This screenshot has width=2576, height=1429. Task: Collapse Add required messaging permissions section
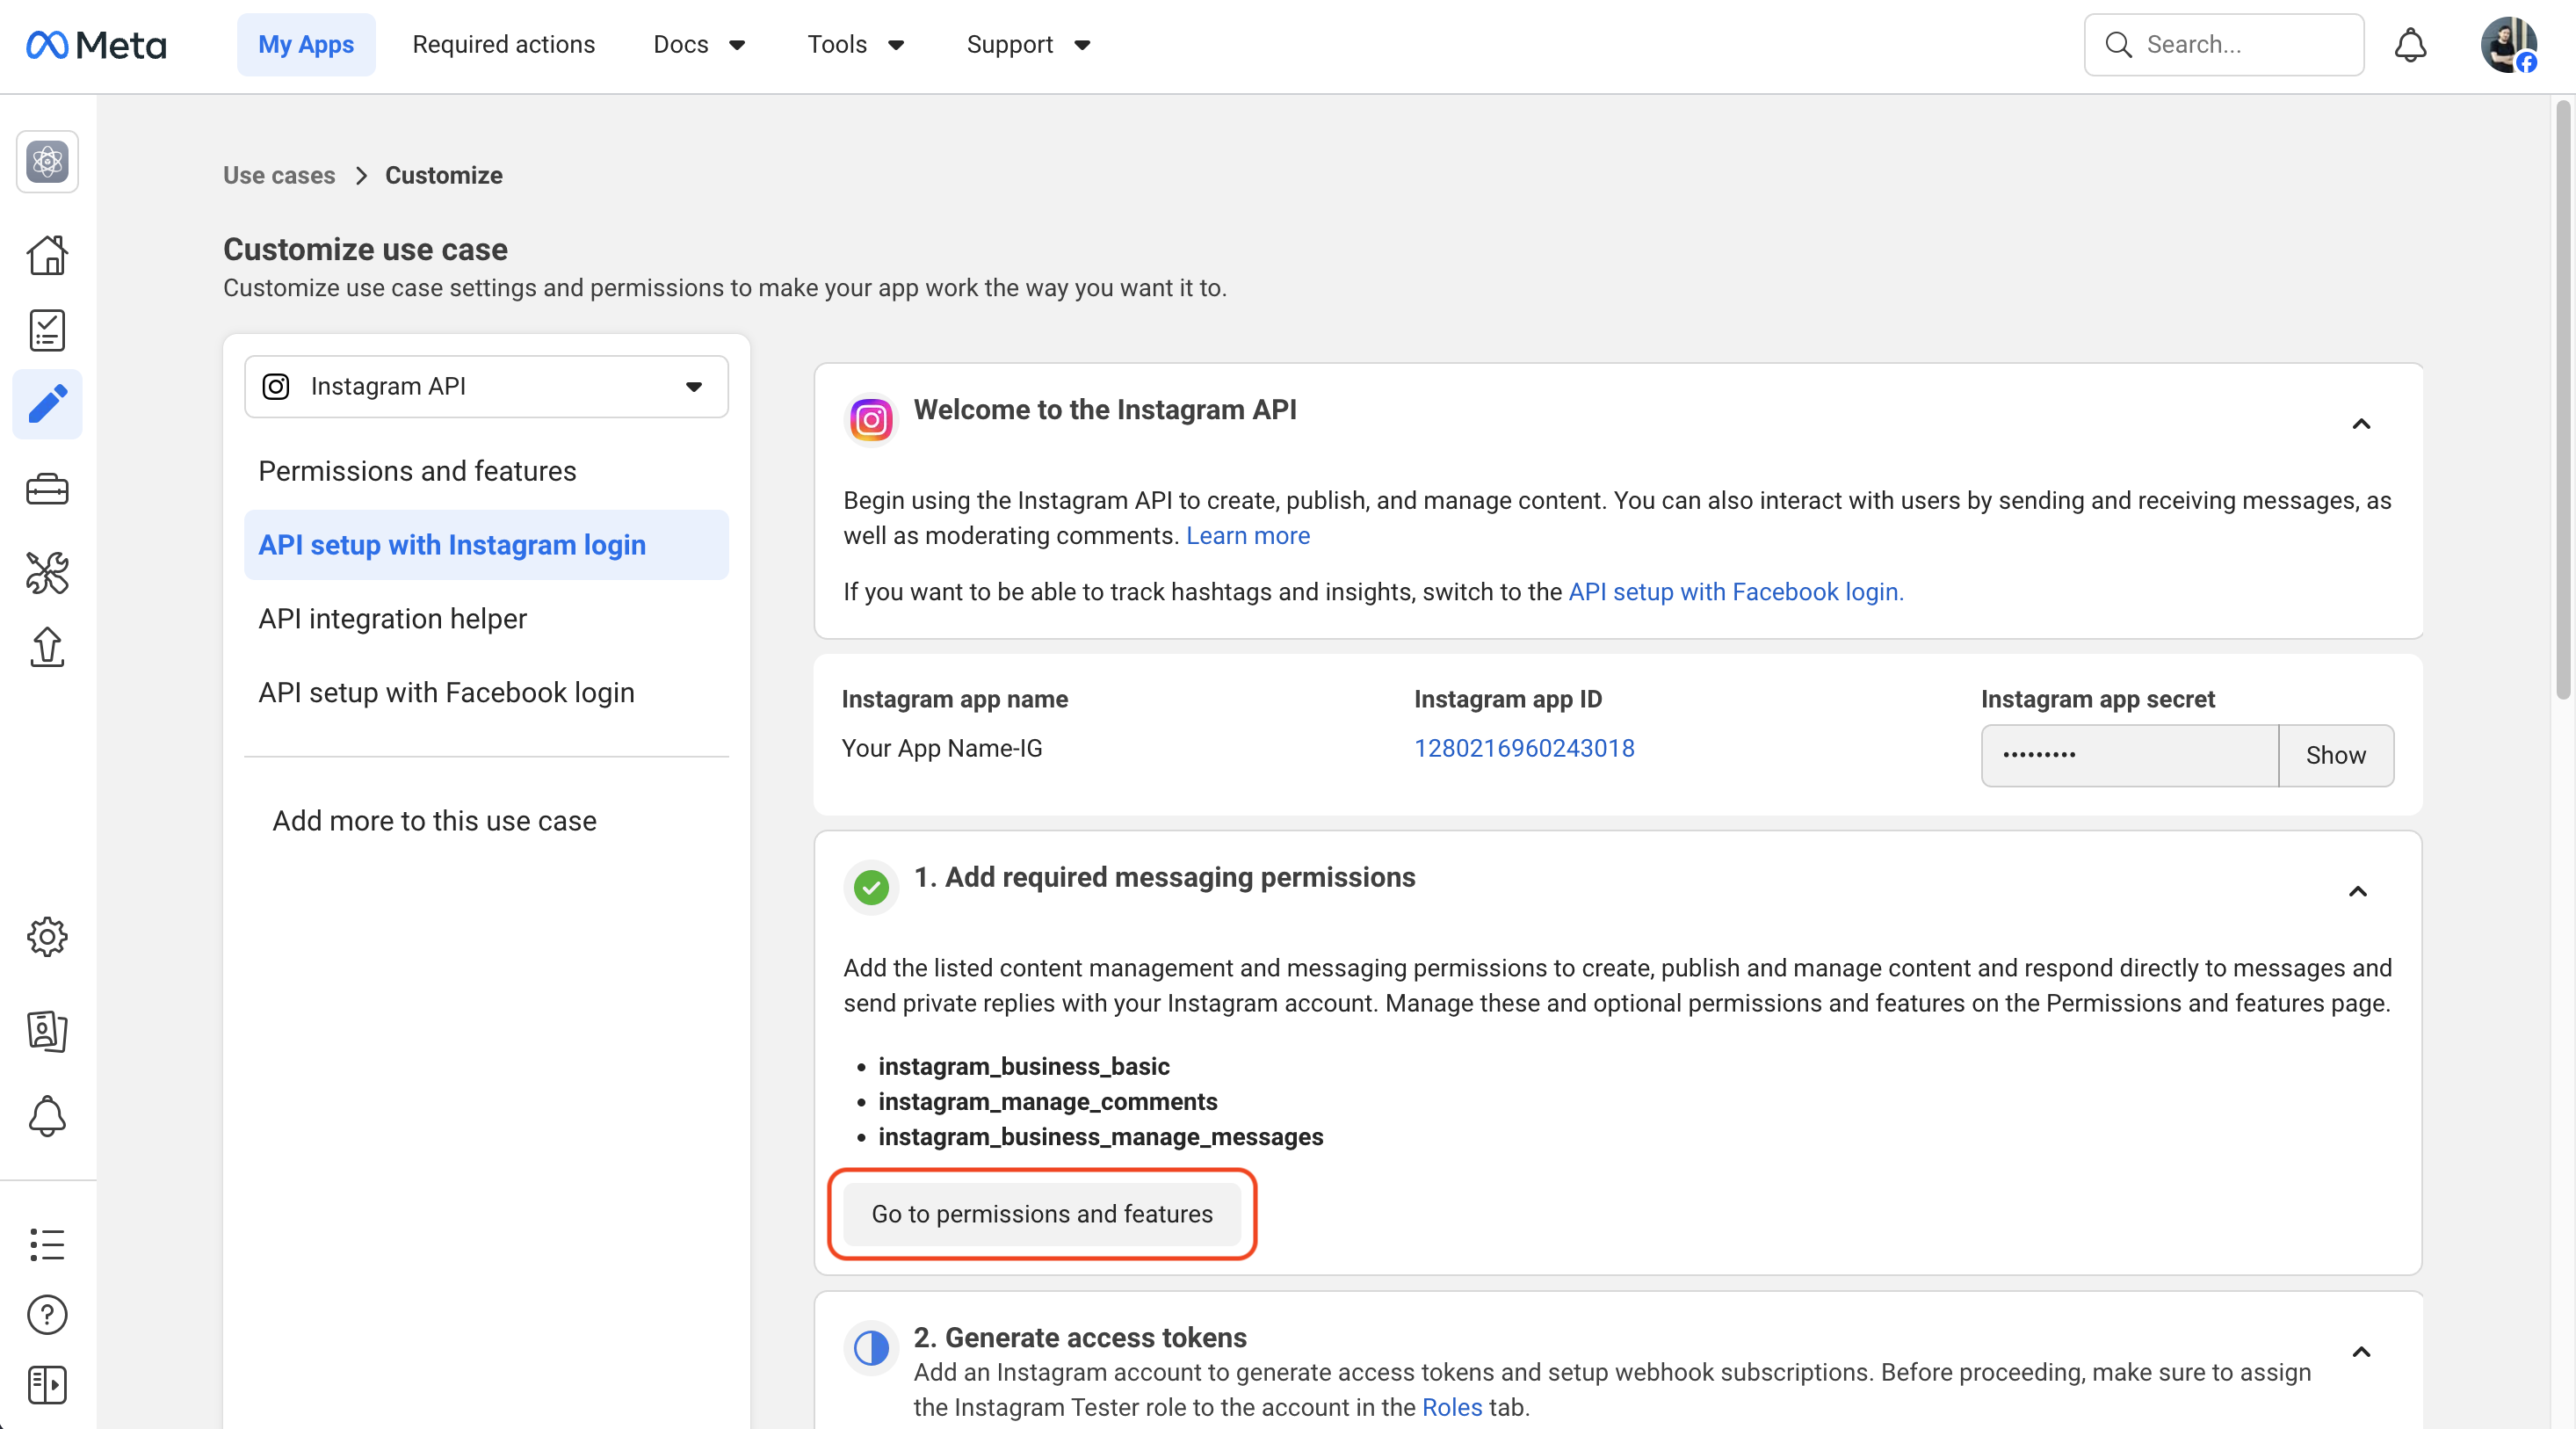point(2357,891)
